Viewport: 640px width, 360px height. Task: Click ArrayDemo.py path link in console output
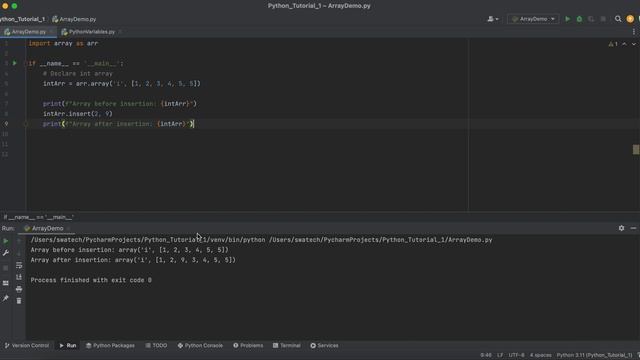pyautogui.click(x=380, y=240)
